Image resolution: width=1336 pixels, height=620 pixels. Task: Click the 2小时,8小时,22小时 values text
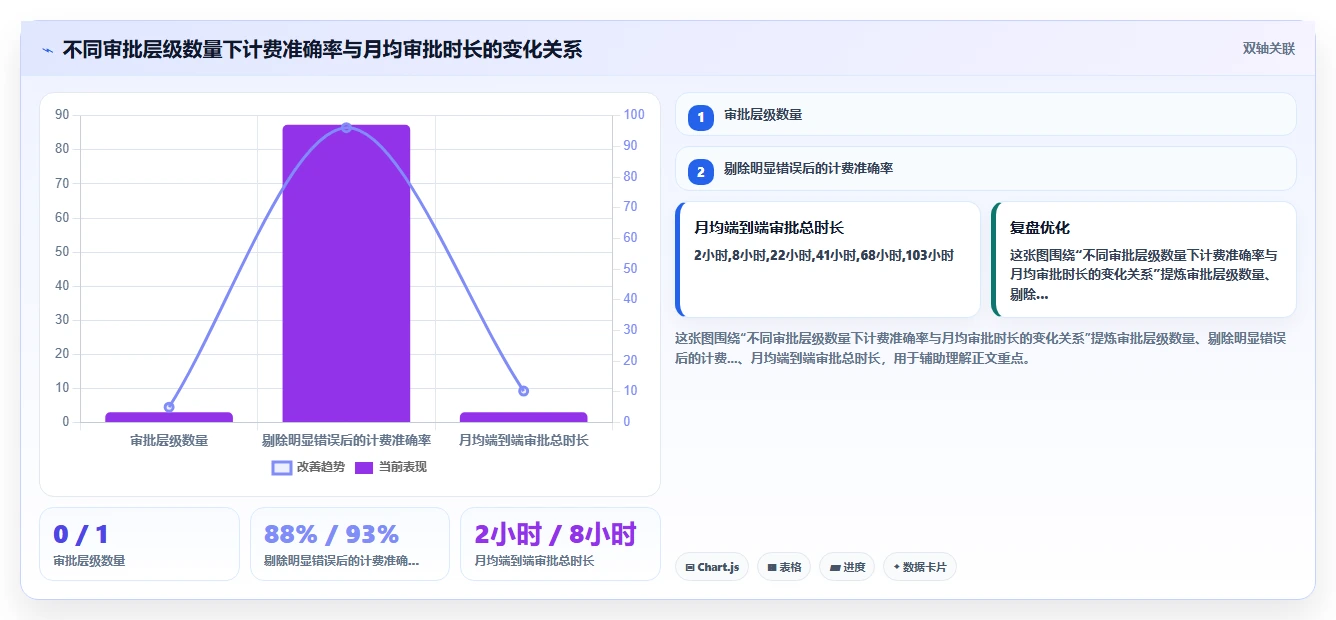(824, 255)
